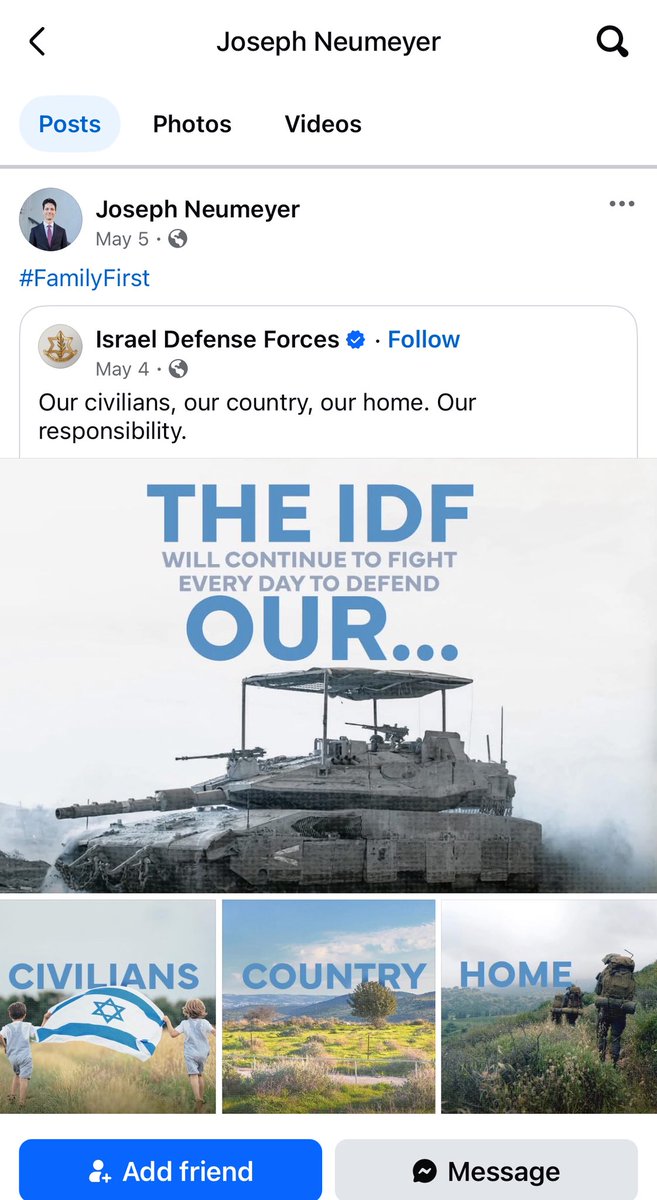Select the Posts tab
This screenshot has height=1200, width=657.
point(70,124)
